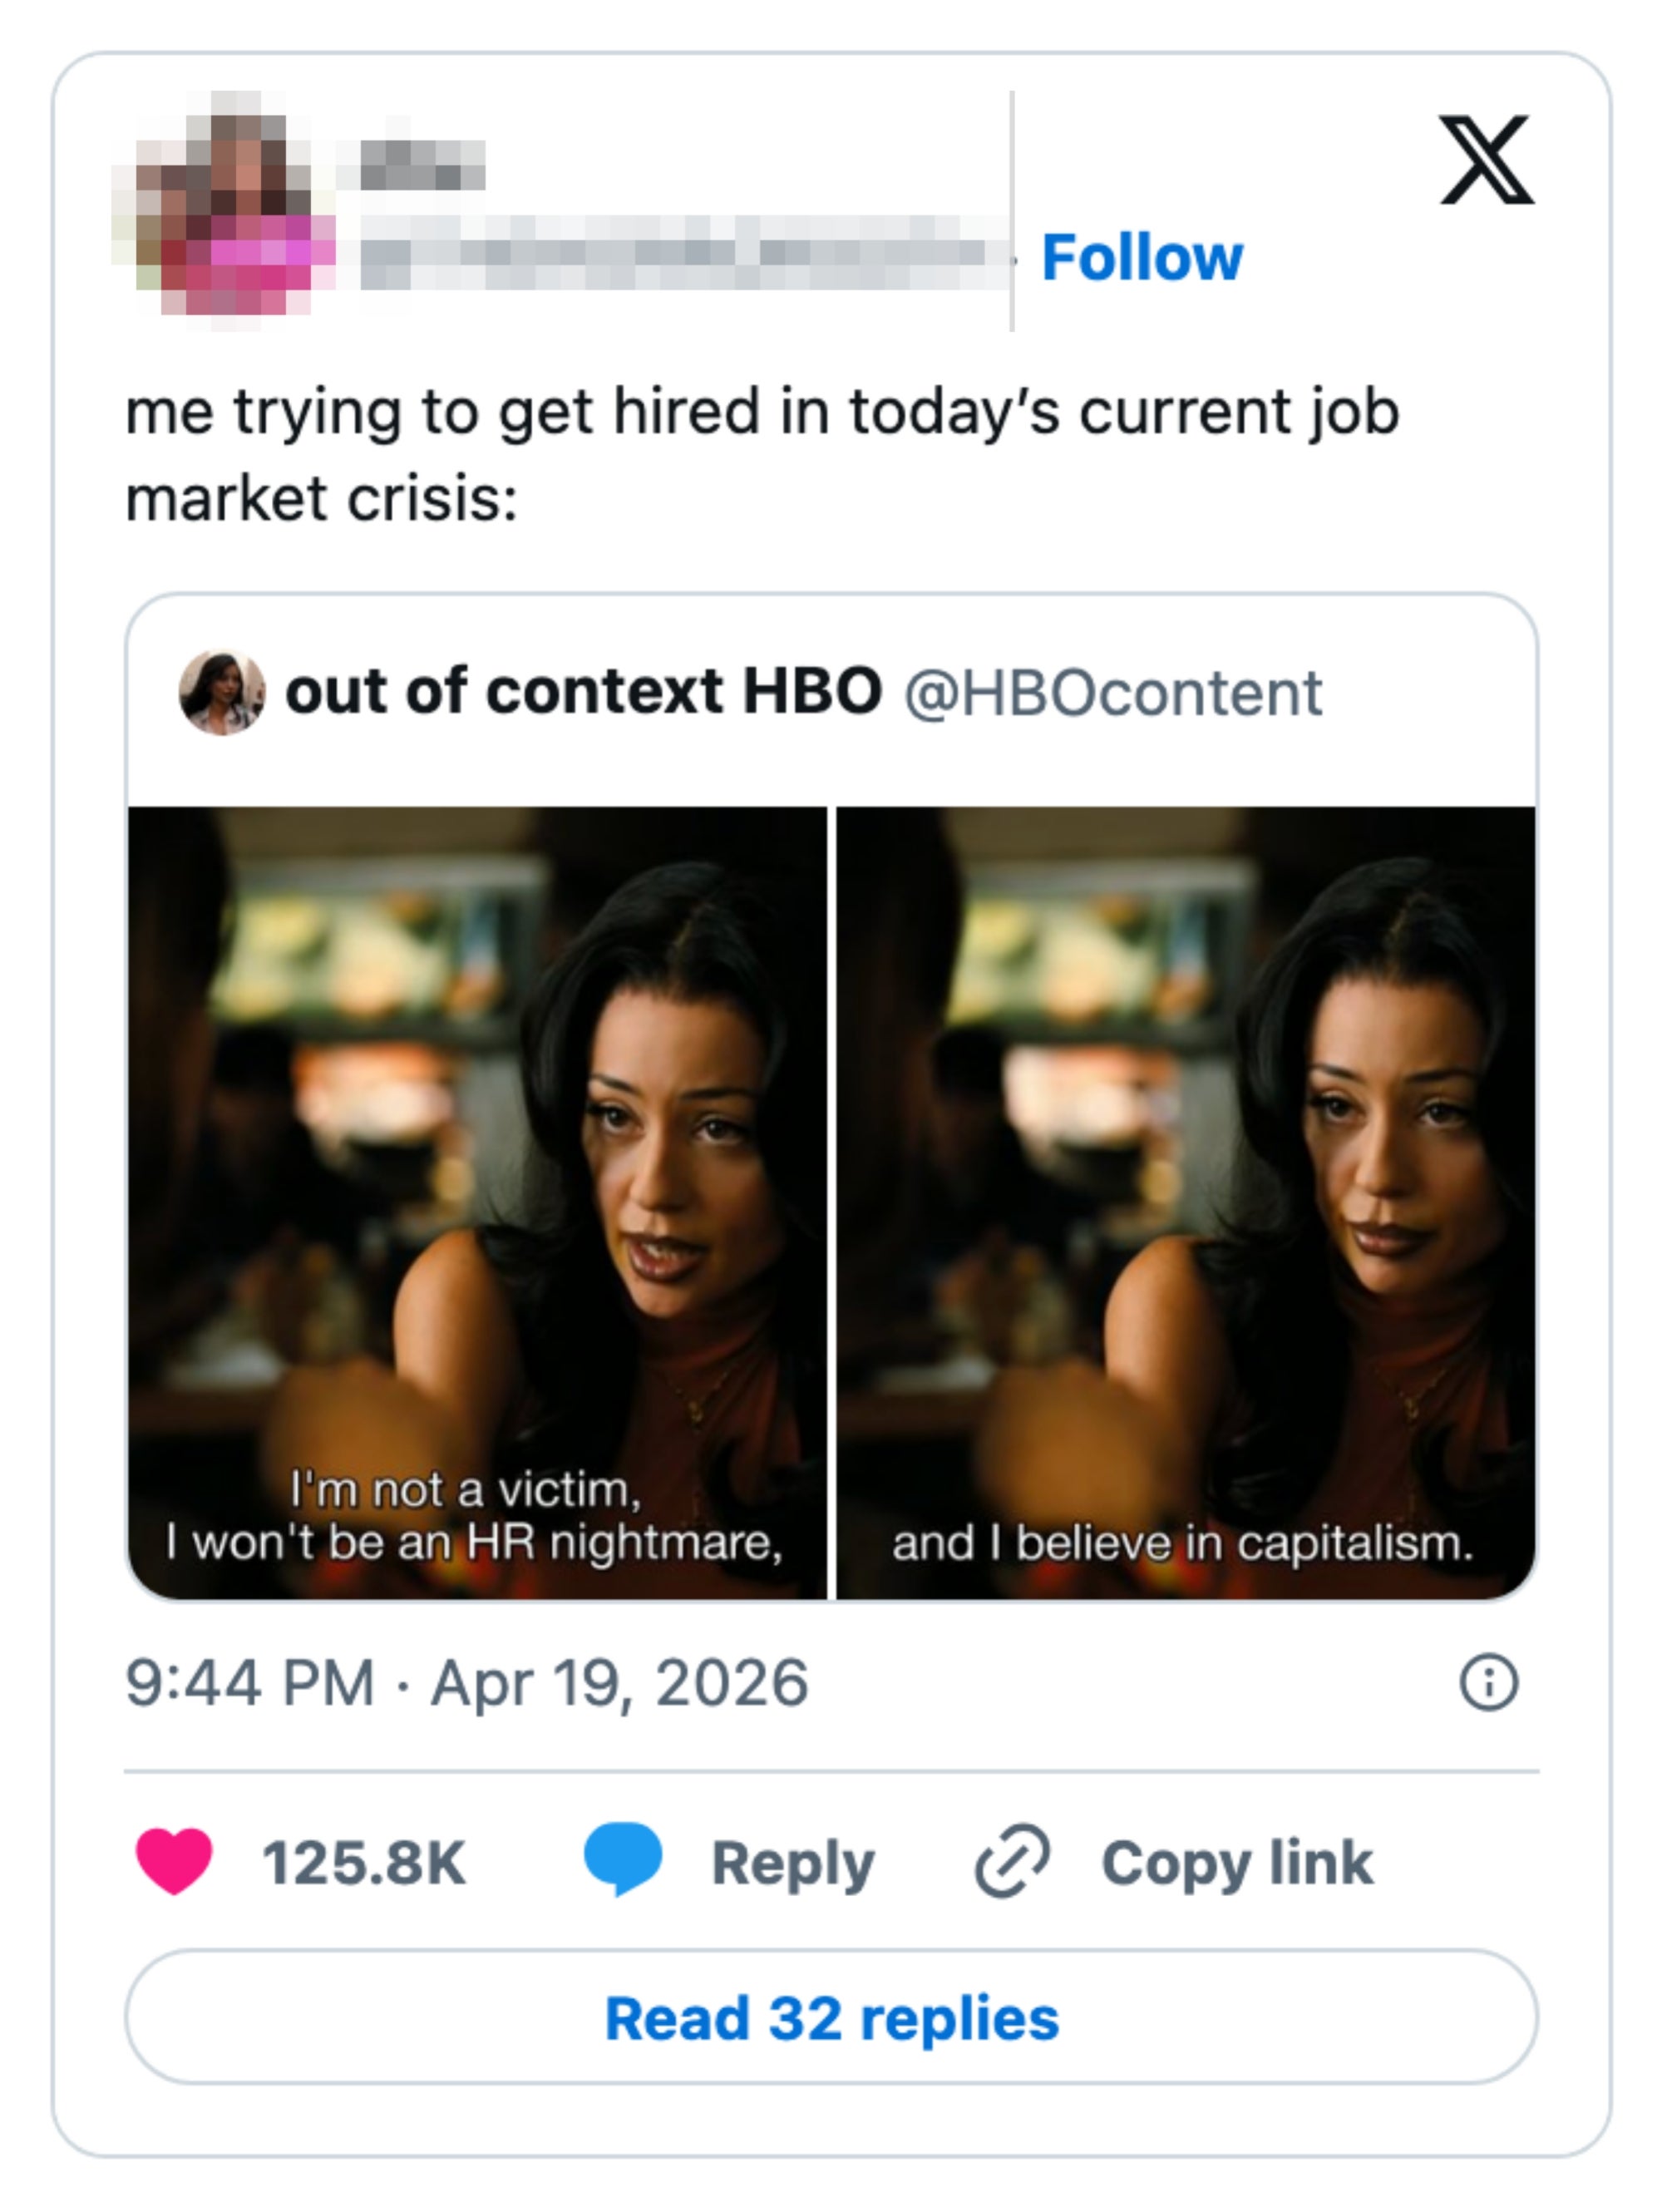Click the 125.8K likes count
The image size is (1662, 2212).
click(x=364, y=1863)
